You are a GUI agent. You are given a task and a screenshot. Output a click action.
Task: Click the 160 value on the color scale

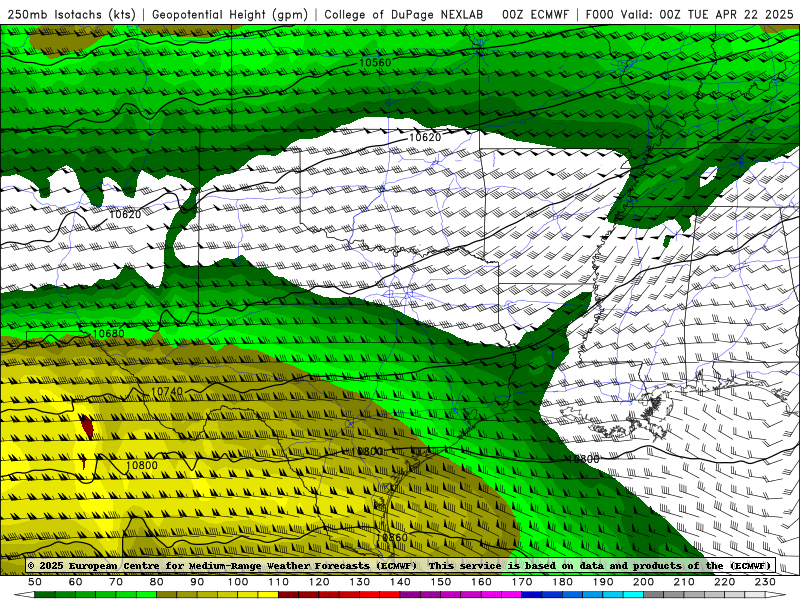tap(481, 582)
